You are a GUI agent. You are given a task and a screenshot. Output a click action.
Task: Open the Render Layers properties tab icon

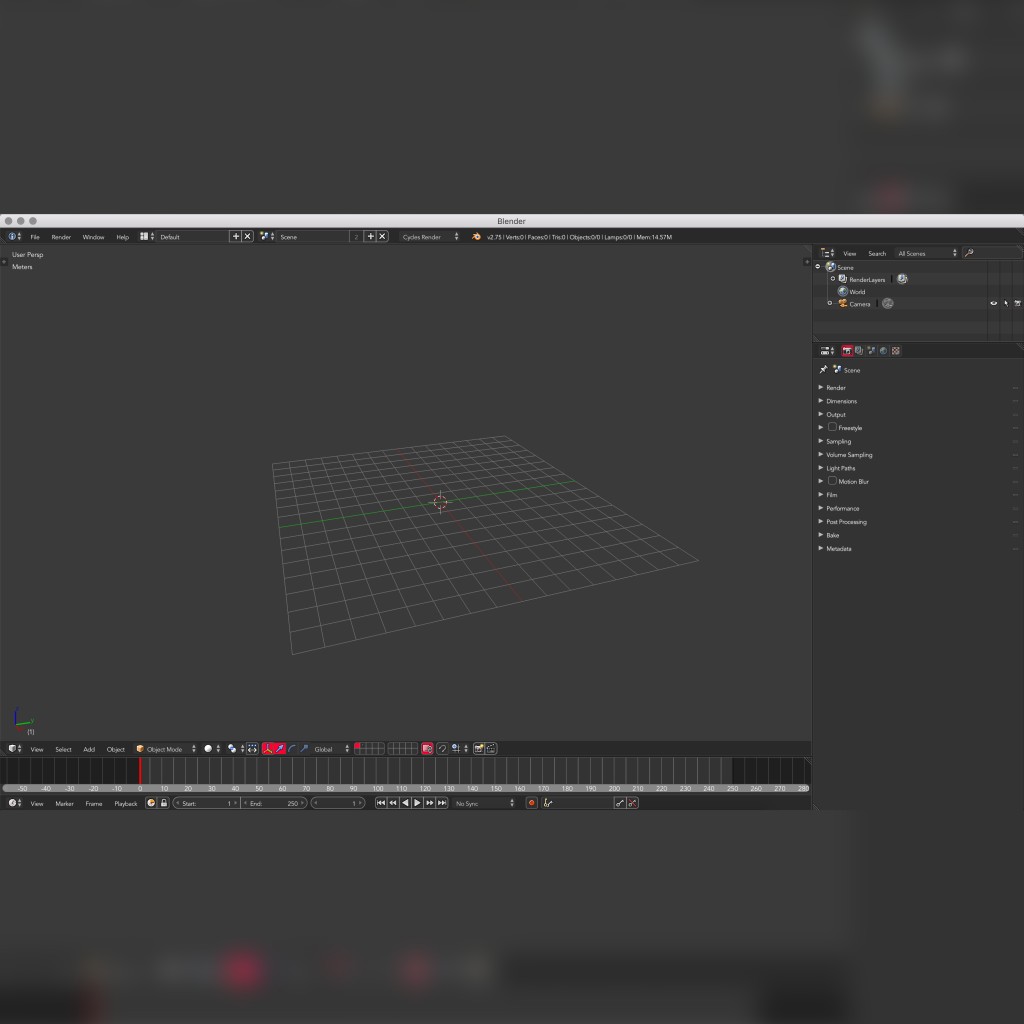tap(859, 350)
